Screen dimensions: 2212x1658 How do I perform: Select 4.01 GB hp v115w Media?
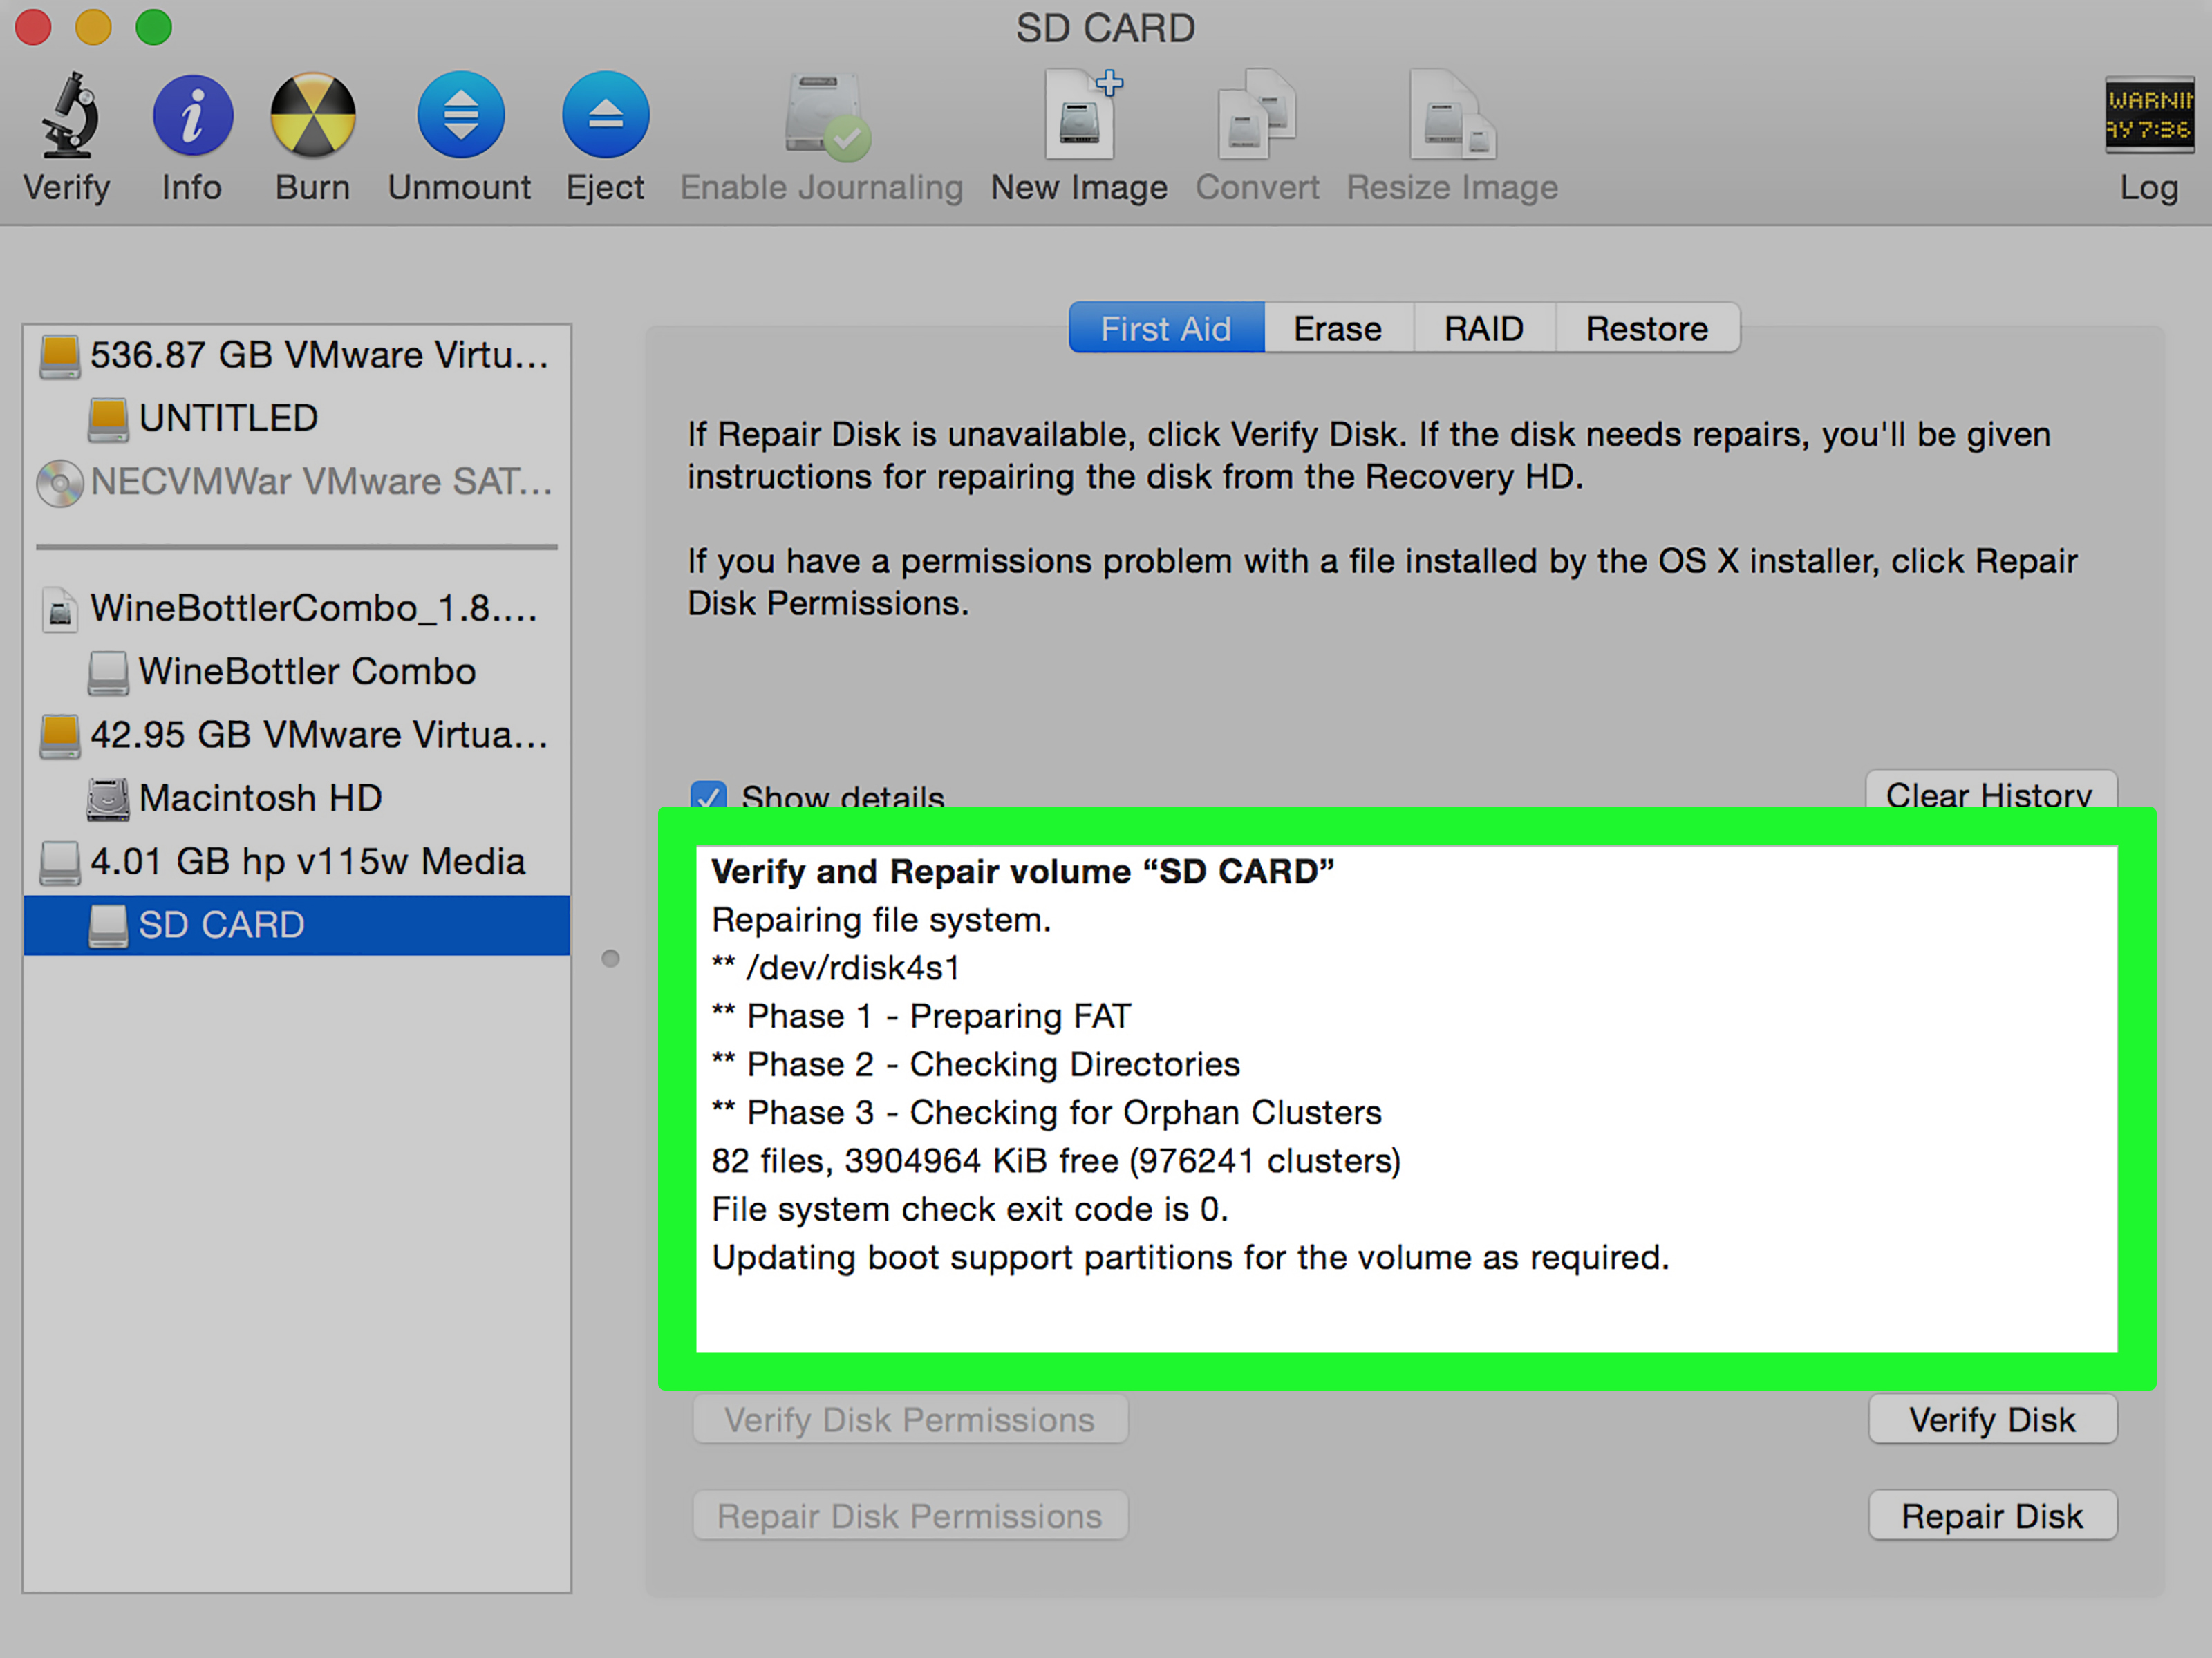[297, 862]
